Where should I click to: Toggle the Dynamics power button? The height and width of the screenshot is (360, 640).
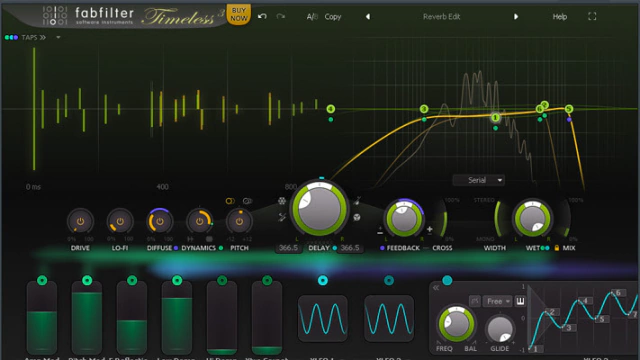199,222
